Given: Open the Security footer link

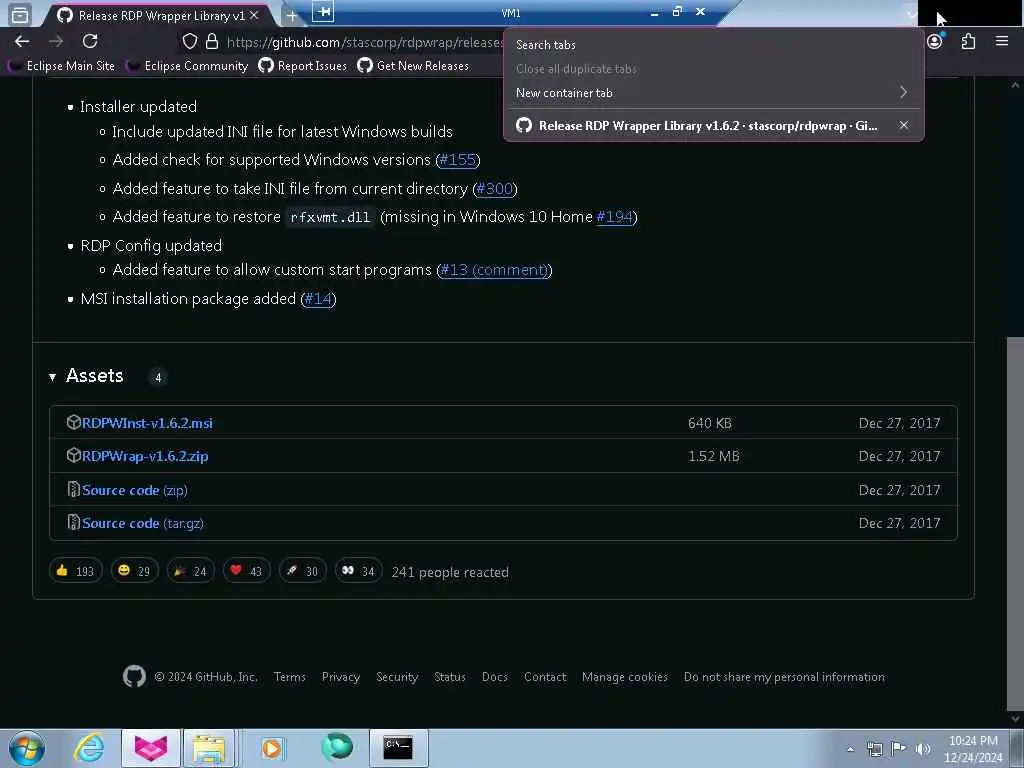Looking at the screenshot, I should tap(396, 677).
